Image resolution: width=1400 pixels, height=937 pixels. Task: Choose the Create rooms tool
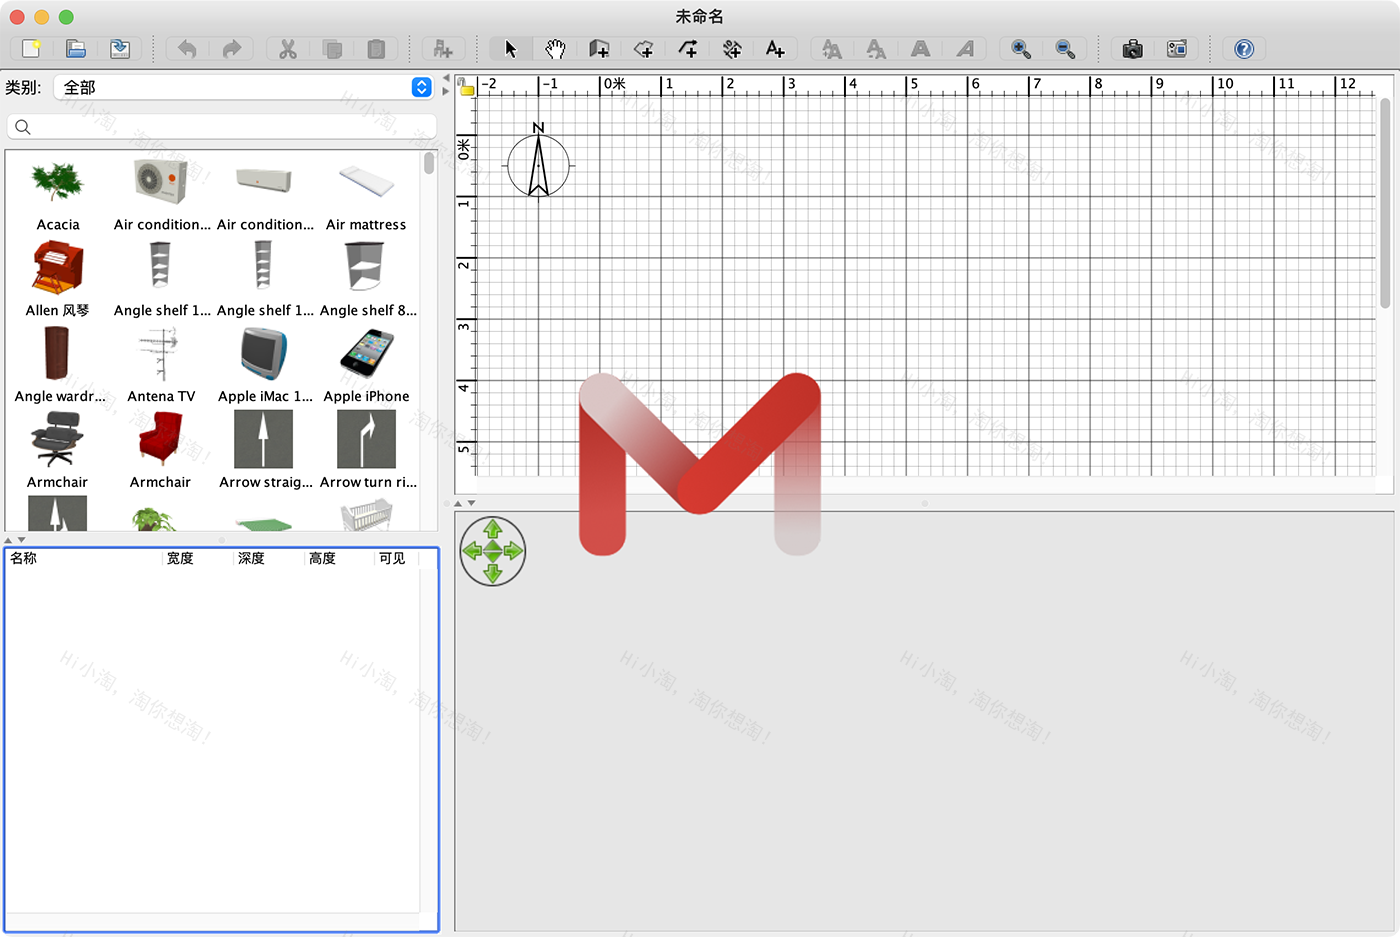(x=644, y=49)
